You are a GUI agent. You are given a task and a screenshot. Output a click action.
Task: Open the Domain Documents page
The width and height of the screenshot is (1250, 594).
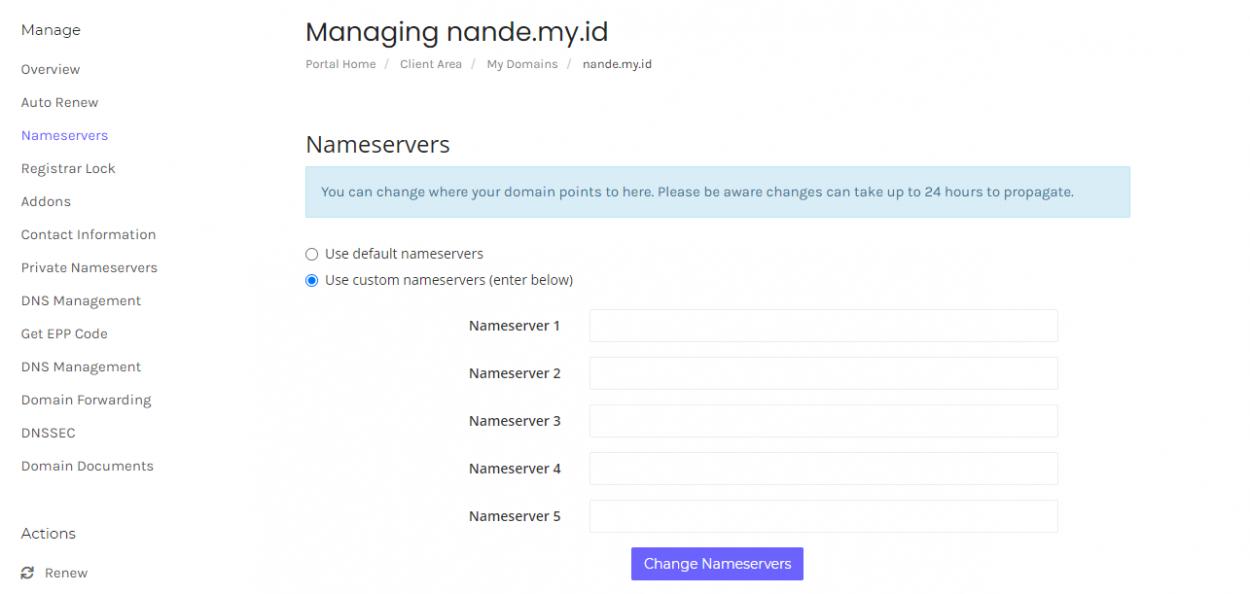[x=87, y=466]
